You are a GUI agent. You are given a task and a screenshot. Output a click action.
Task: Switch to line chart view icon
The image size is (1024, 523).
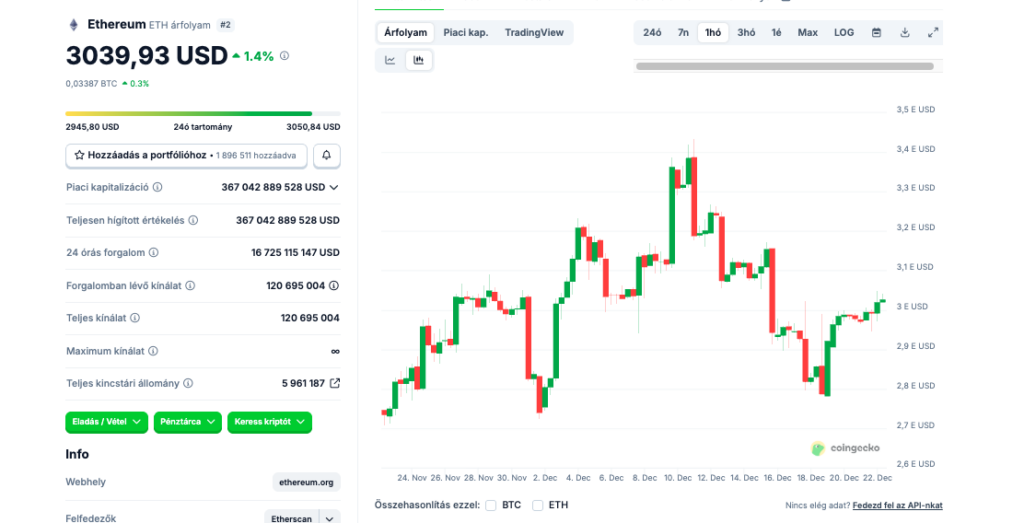click(390, 61)
